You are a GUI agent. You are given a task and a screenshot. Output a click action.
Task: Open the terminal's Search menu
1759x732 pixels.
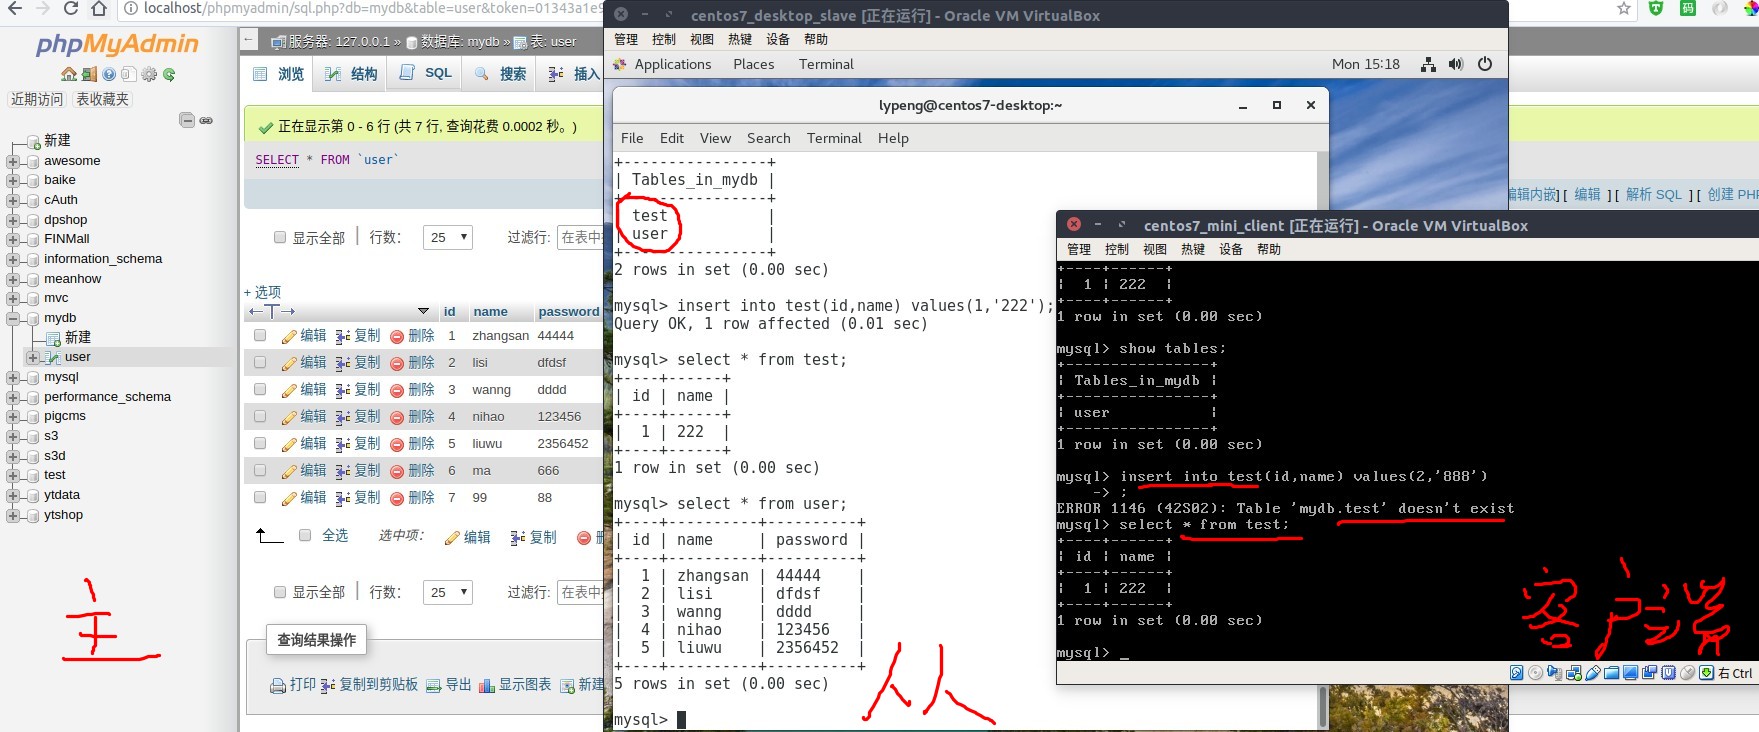768,138
